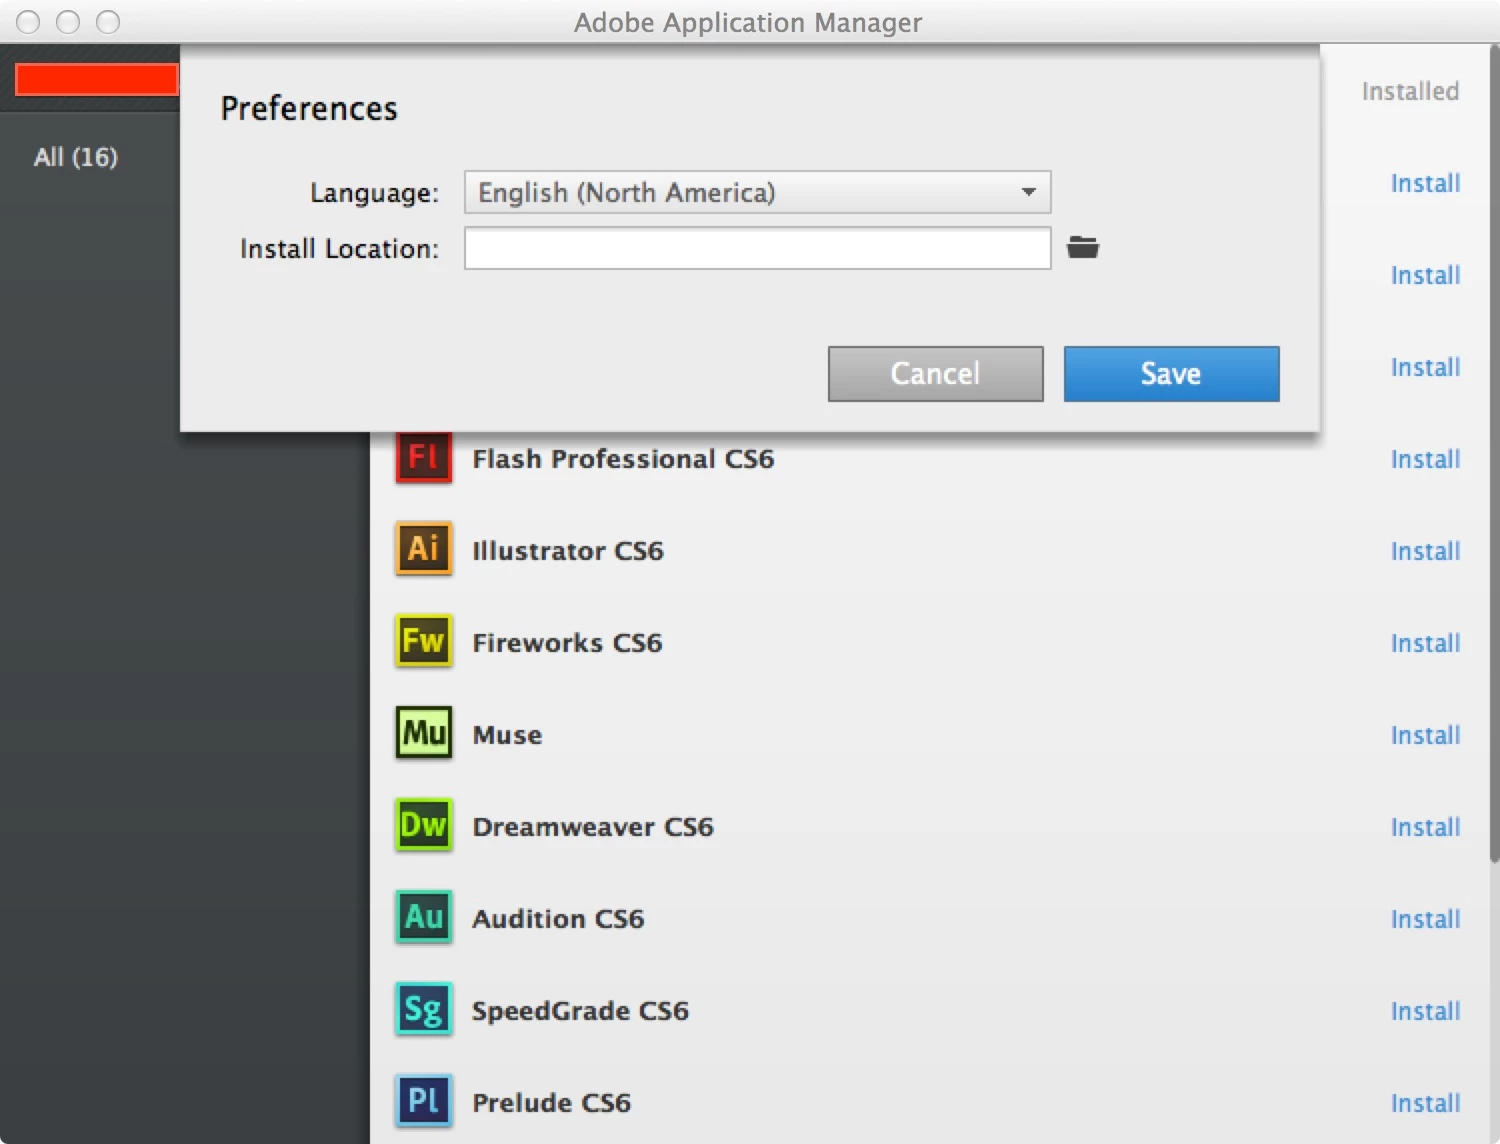Click the Muse Mu icon

coord(423,733)
